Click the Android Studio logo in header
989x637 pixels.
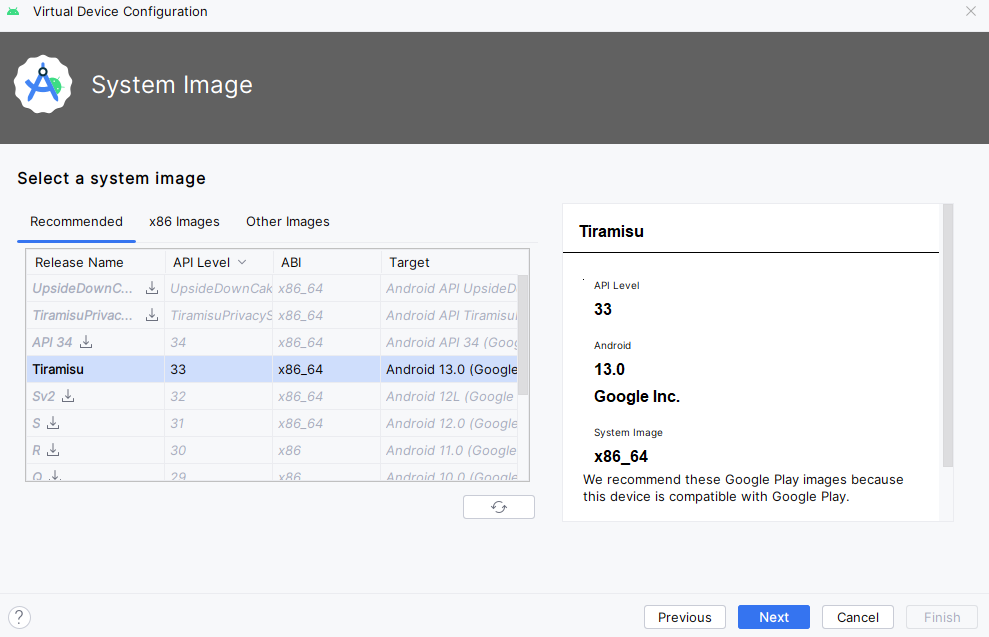coord(43,85)
